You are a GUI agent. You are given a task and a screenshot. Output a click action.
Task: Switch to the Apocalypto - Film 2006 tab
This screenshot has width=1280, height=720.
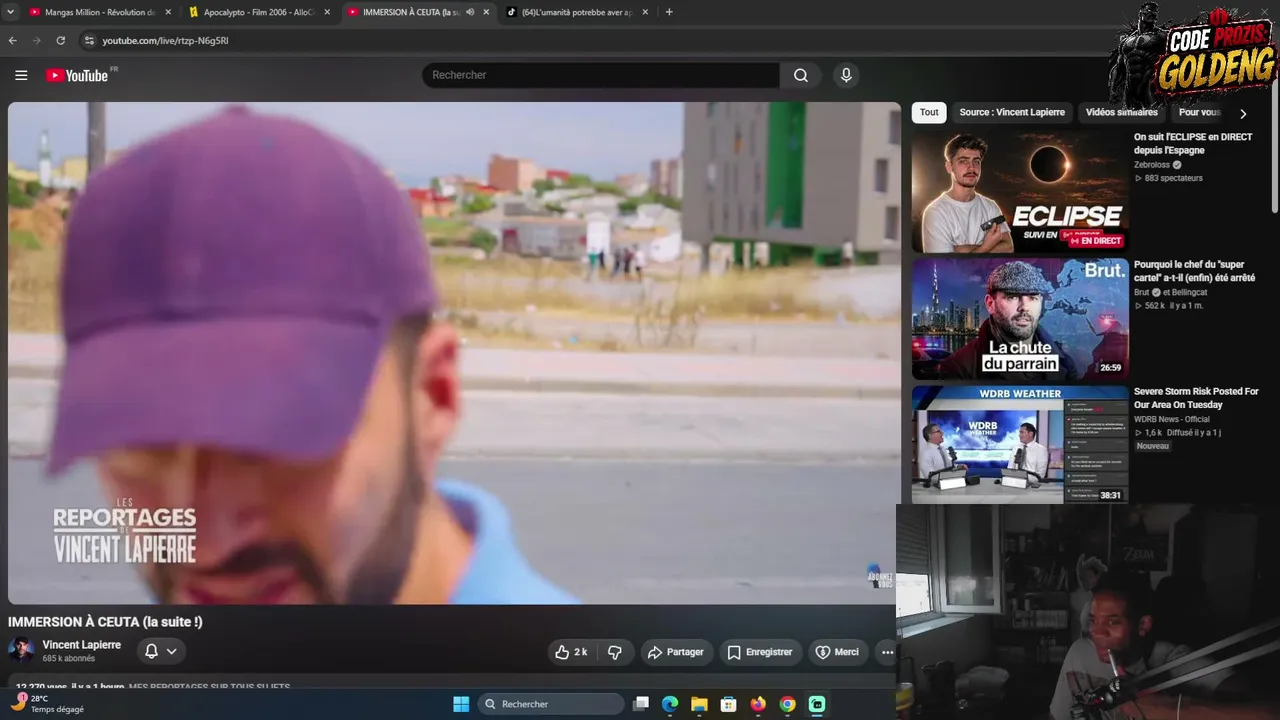pos(259,12)
